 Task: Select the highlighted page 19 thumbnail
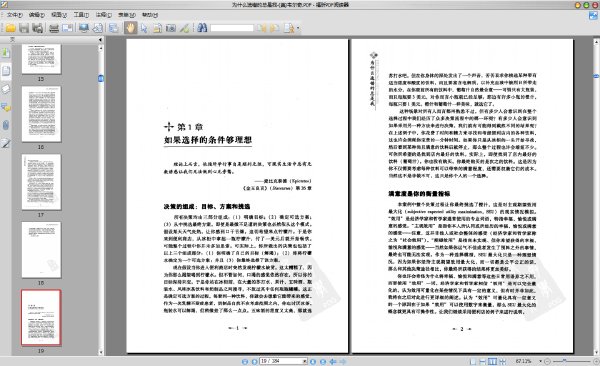[41, 318]
